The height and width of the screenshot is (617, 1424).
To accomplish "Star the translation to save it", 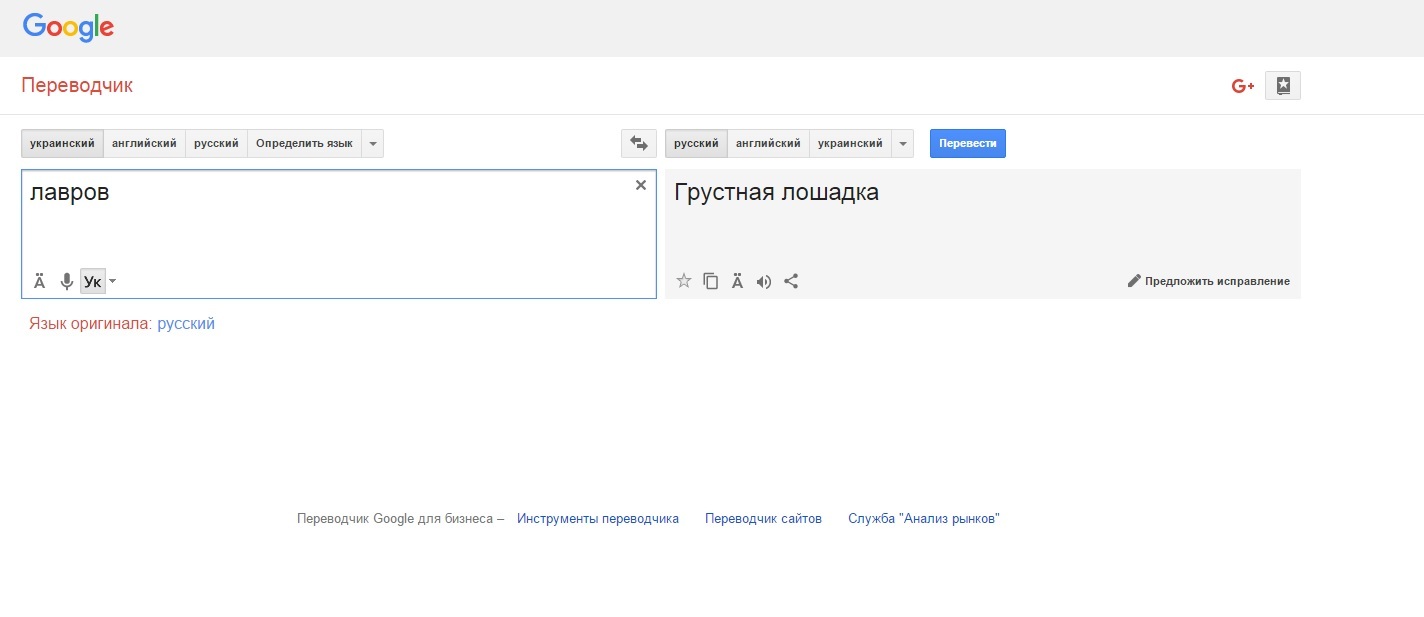I will tap(684, 281).
